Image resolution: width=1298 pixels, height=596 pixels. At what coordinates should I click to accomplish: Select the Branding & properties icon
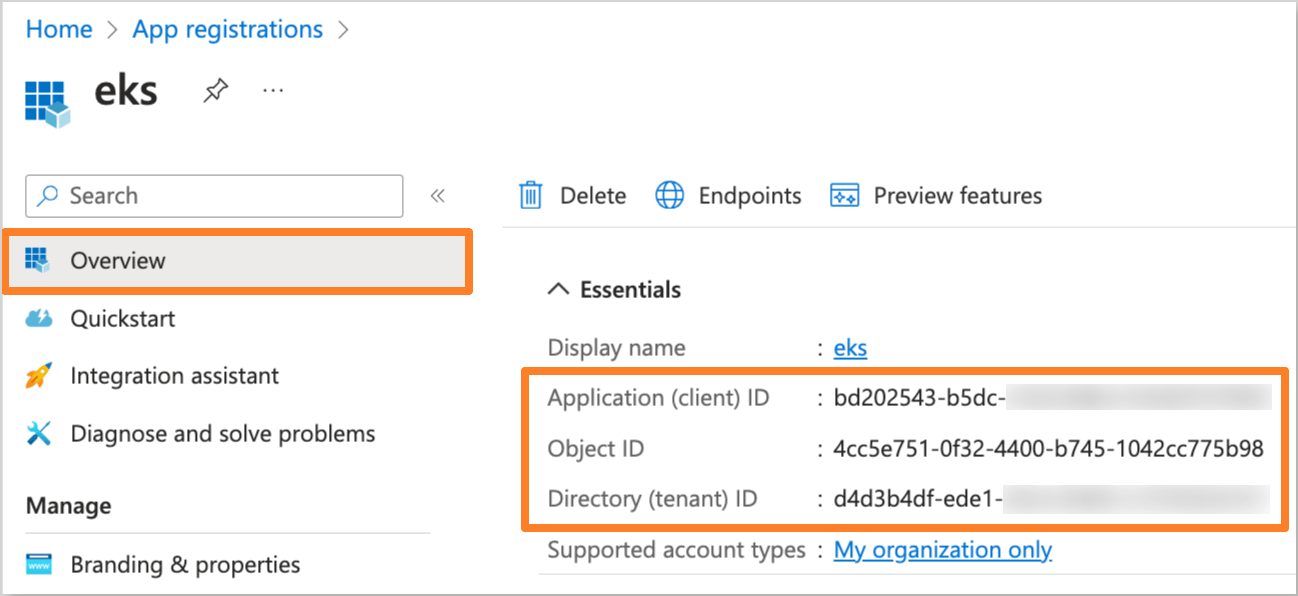click(38, 564)
